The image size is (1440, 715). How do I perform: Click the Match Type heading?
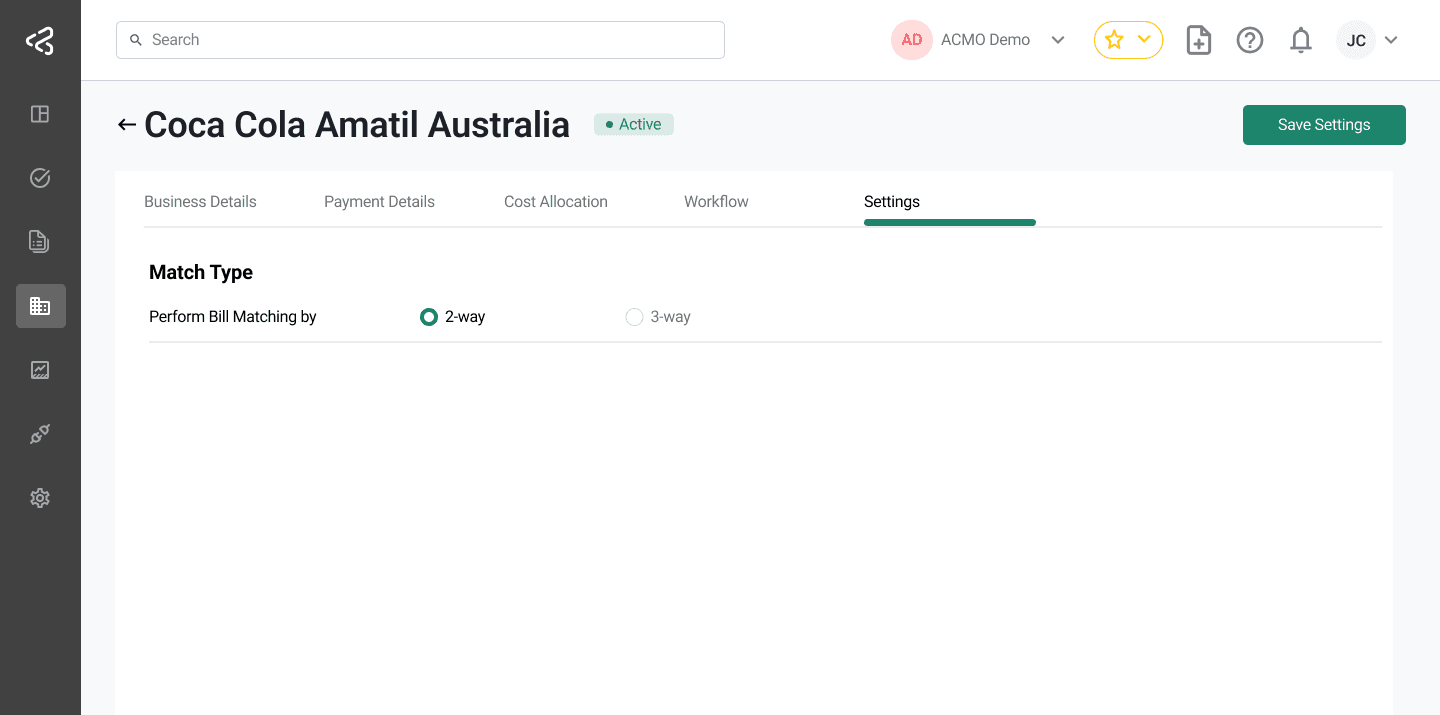click(x=201, y=272)
